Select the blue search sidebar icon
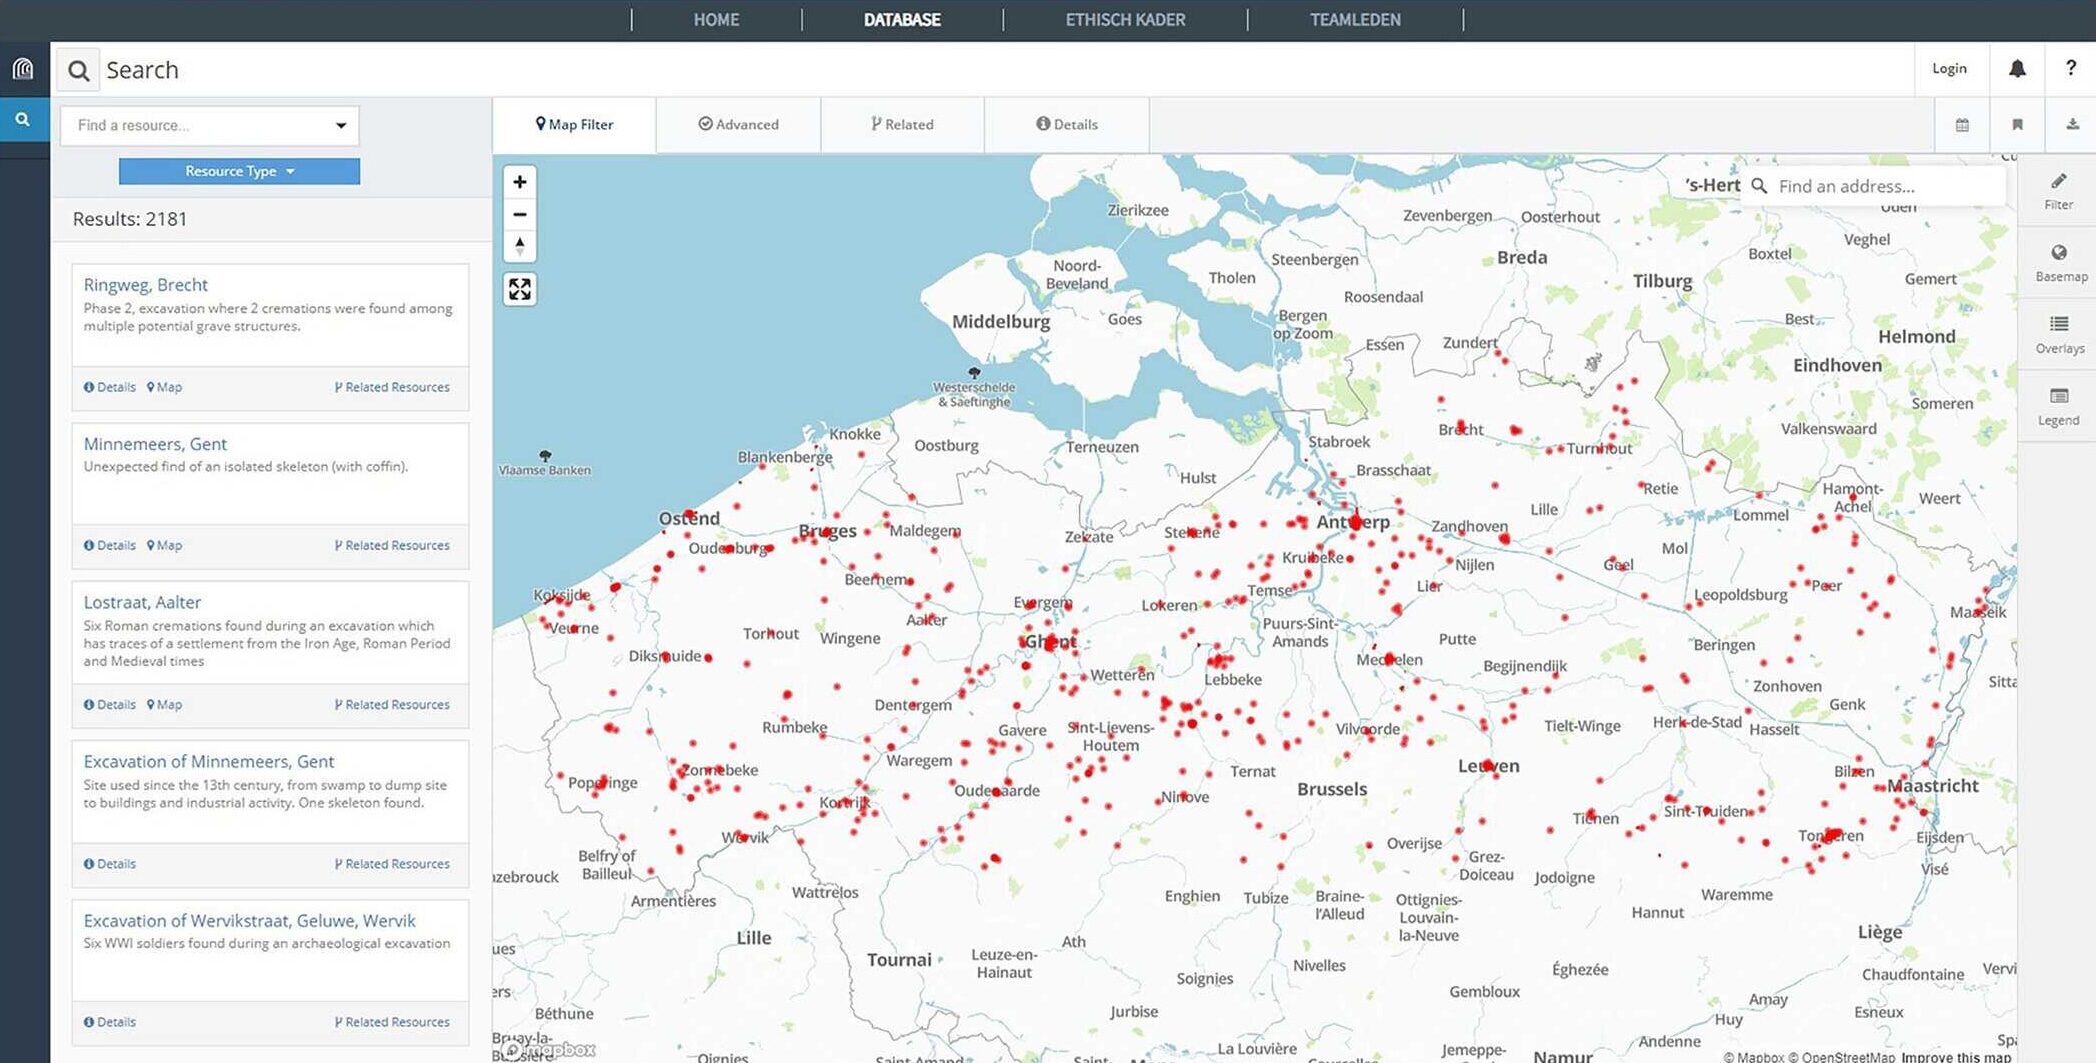This screenshot has width=2096, height=1063. point(23,120)
